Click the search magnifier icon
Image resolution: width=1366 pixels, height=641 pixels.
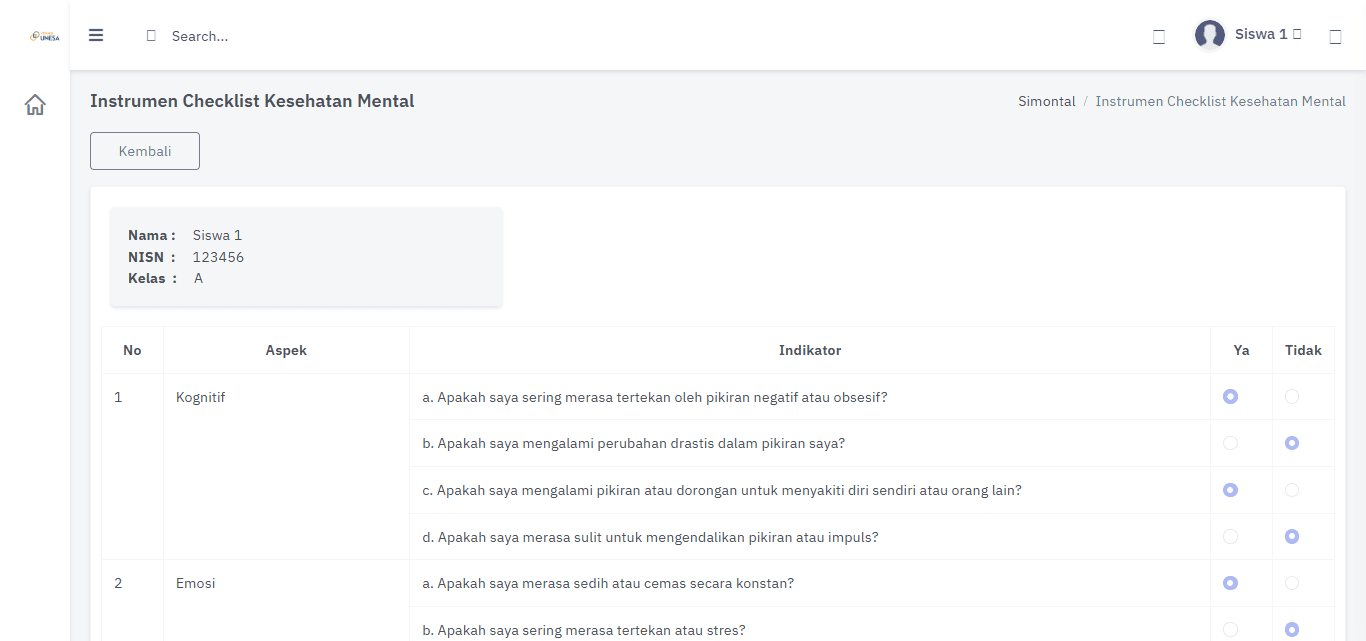click(x=151, y=36)
